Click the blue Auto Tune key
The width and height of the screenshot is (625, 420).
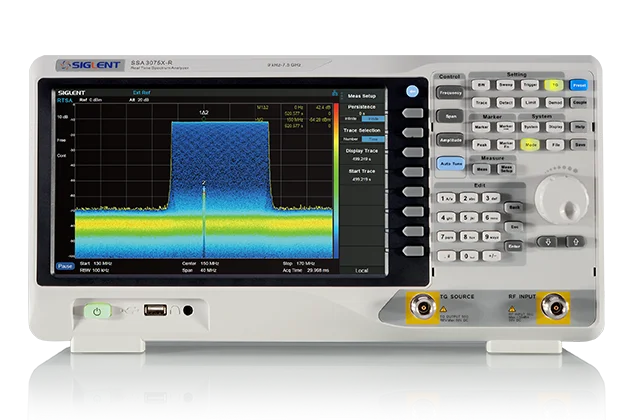coord(451,164)
